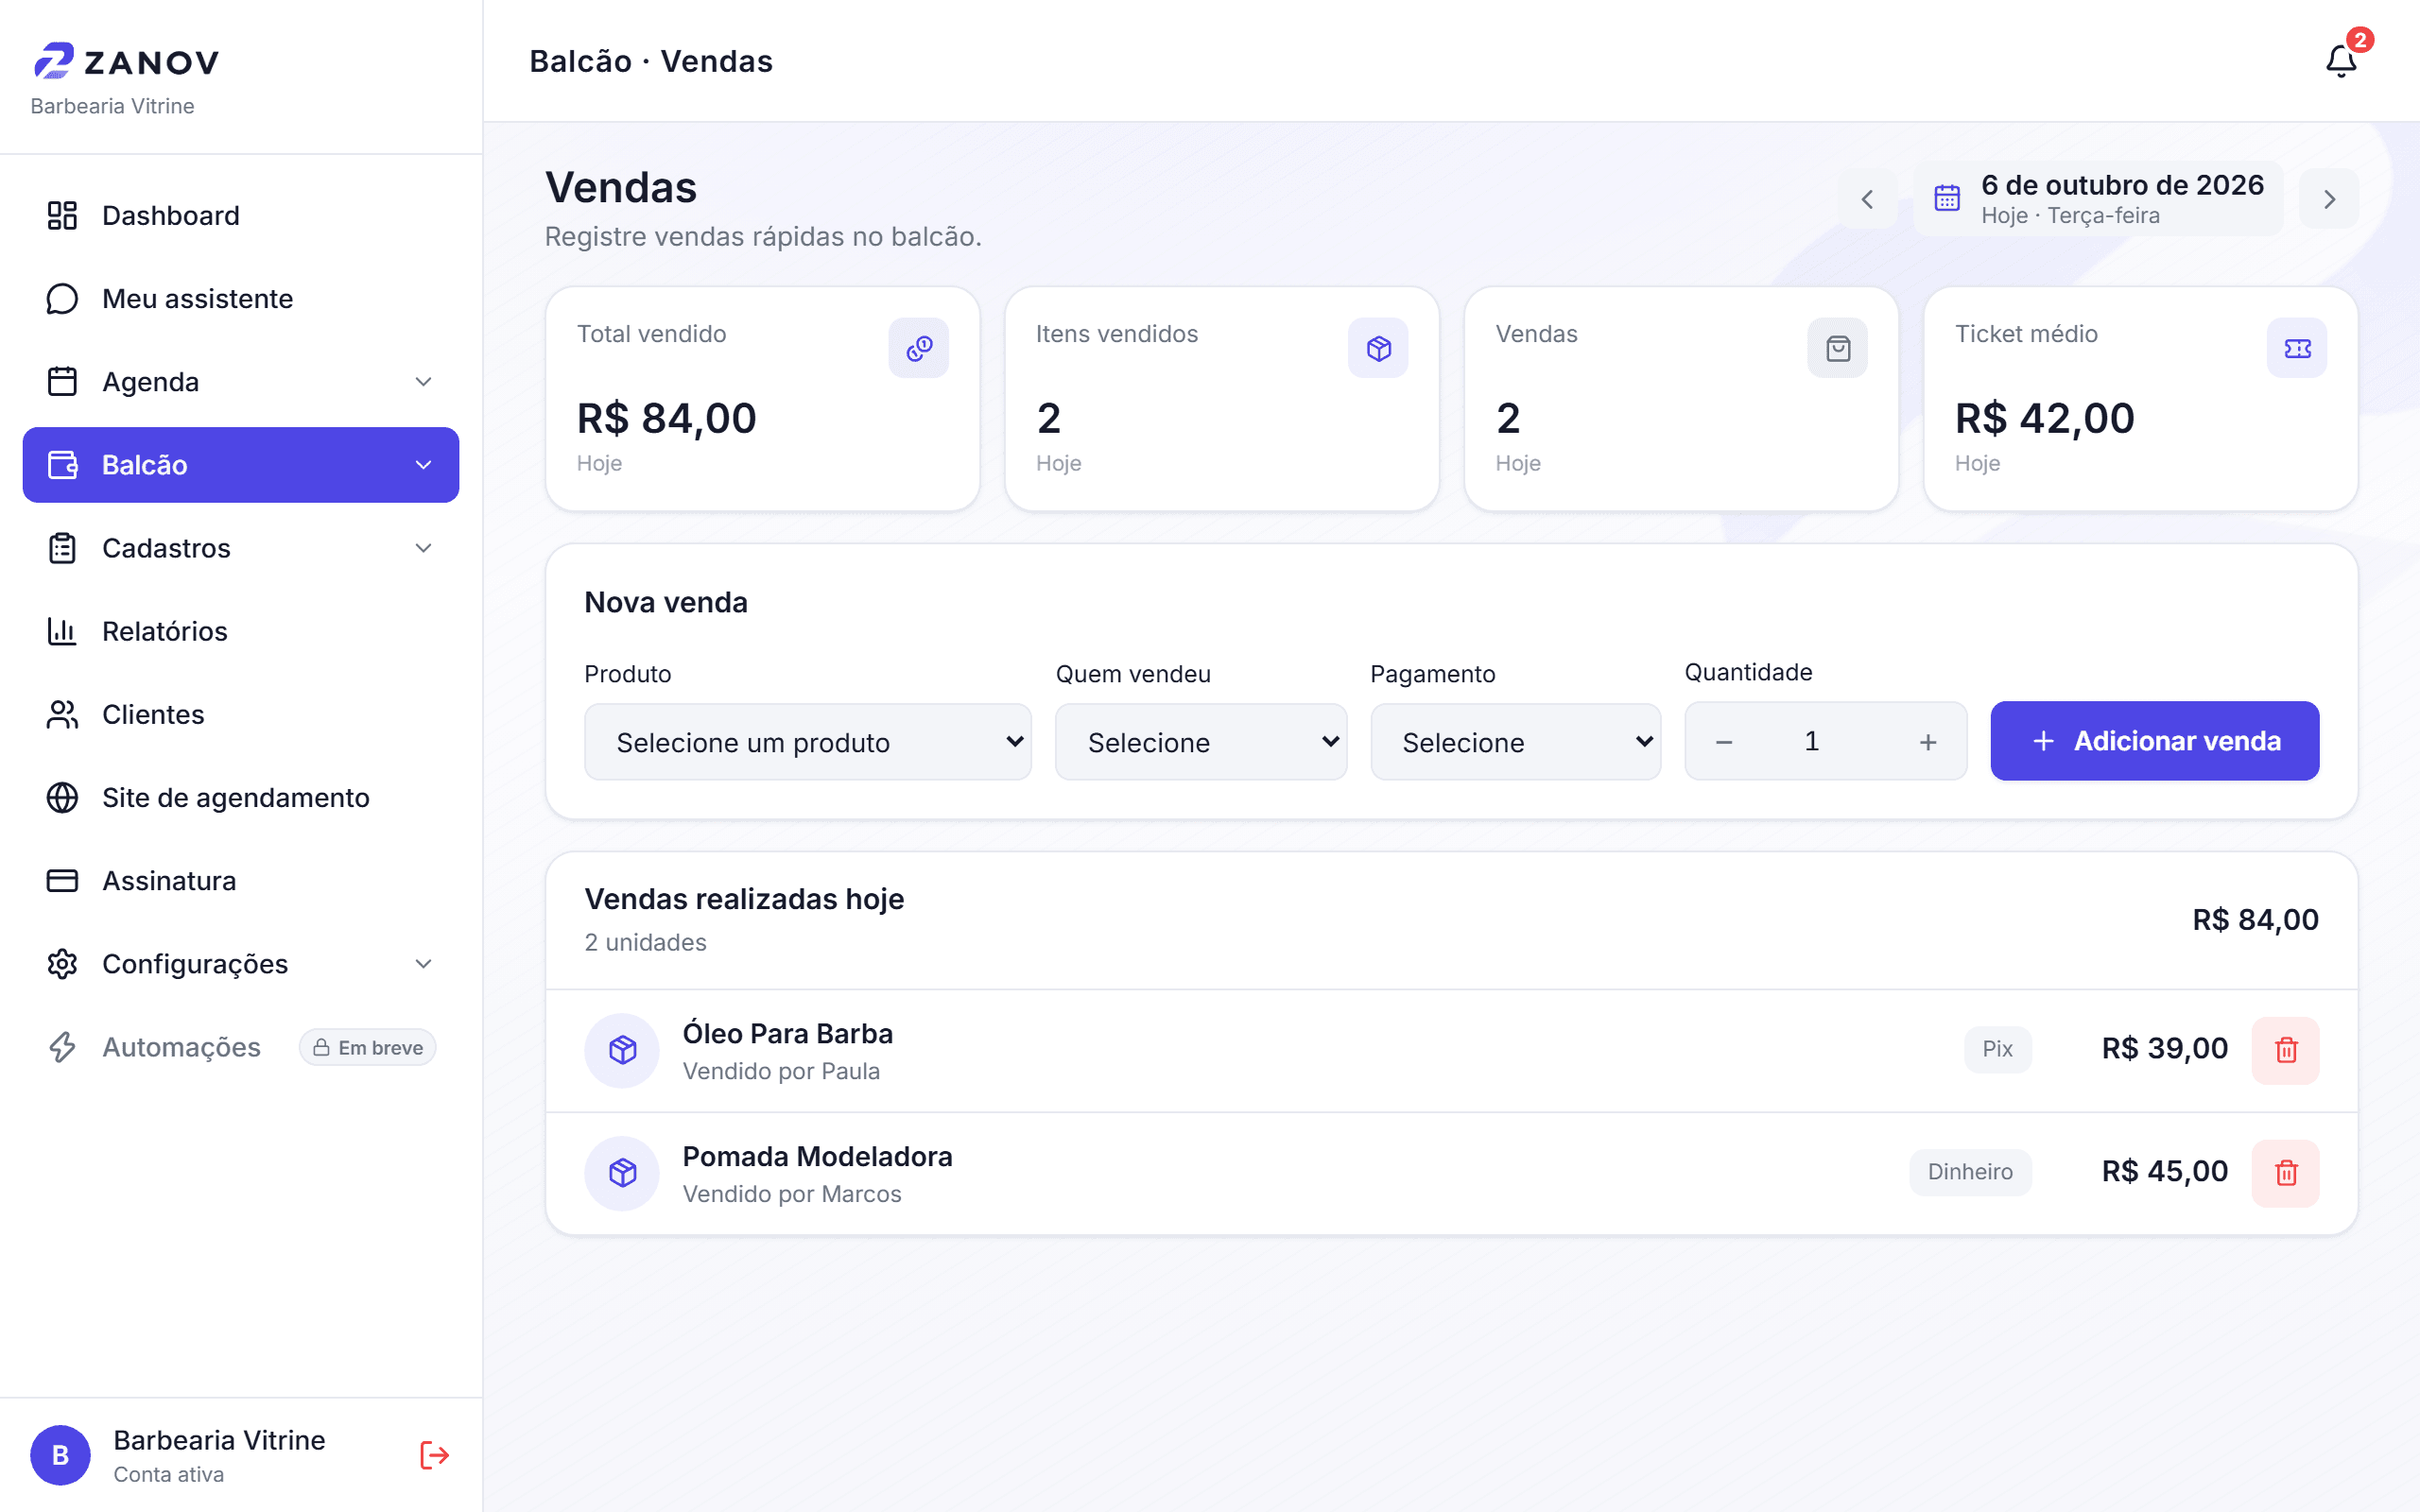Go to previous day arrow

coord(1867,199)
